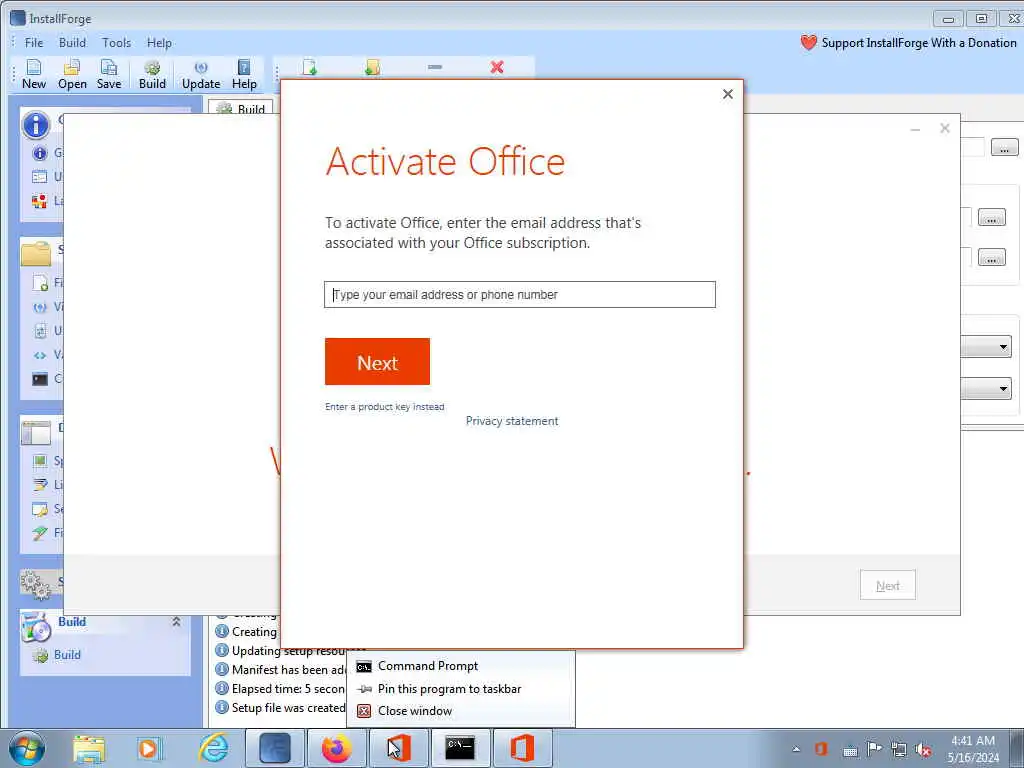Click the rightmost Office taskbar icon
Image resolution: width=1024 pixels, height=768 pixels.
522,748
